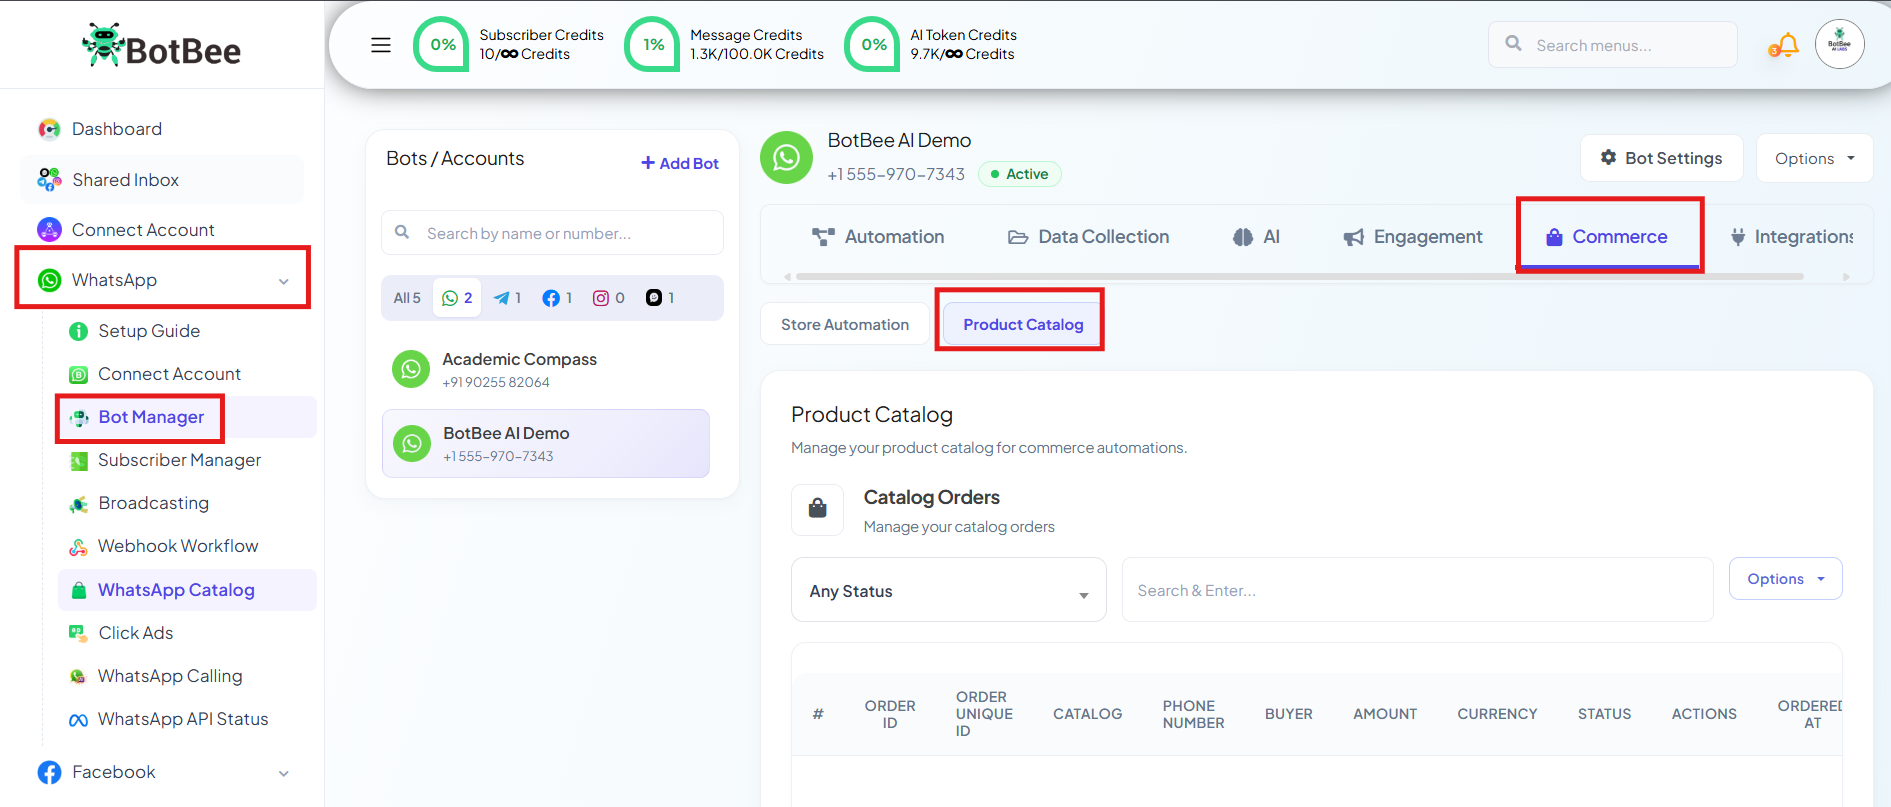The image size is (1891, 807).
Task: Filter bots by the black channel icon
Action: [660, 298]
